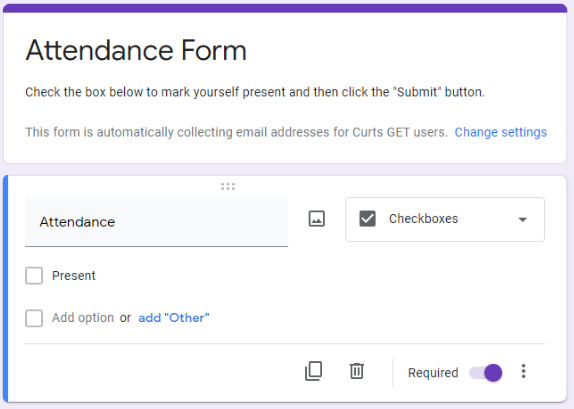Image resolution: width=574 pixels, height=409 pixels.
Task: Open the three-dot more options menu
Action: pos(523,371)
